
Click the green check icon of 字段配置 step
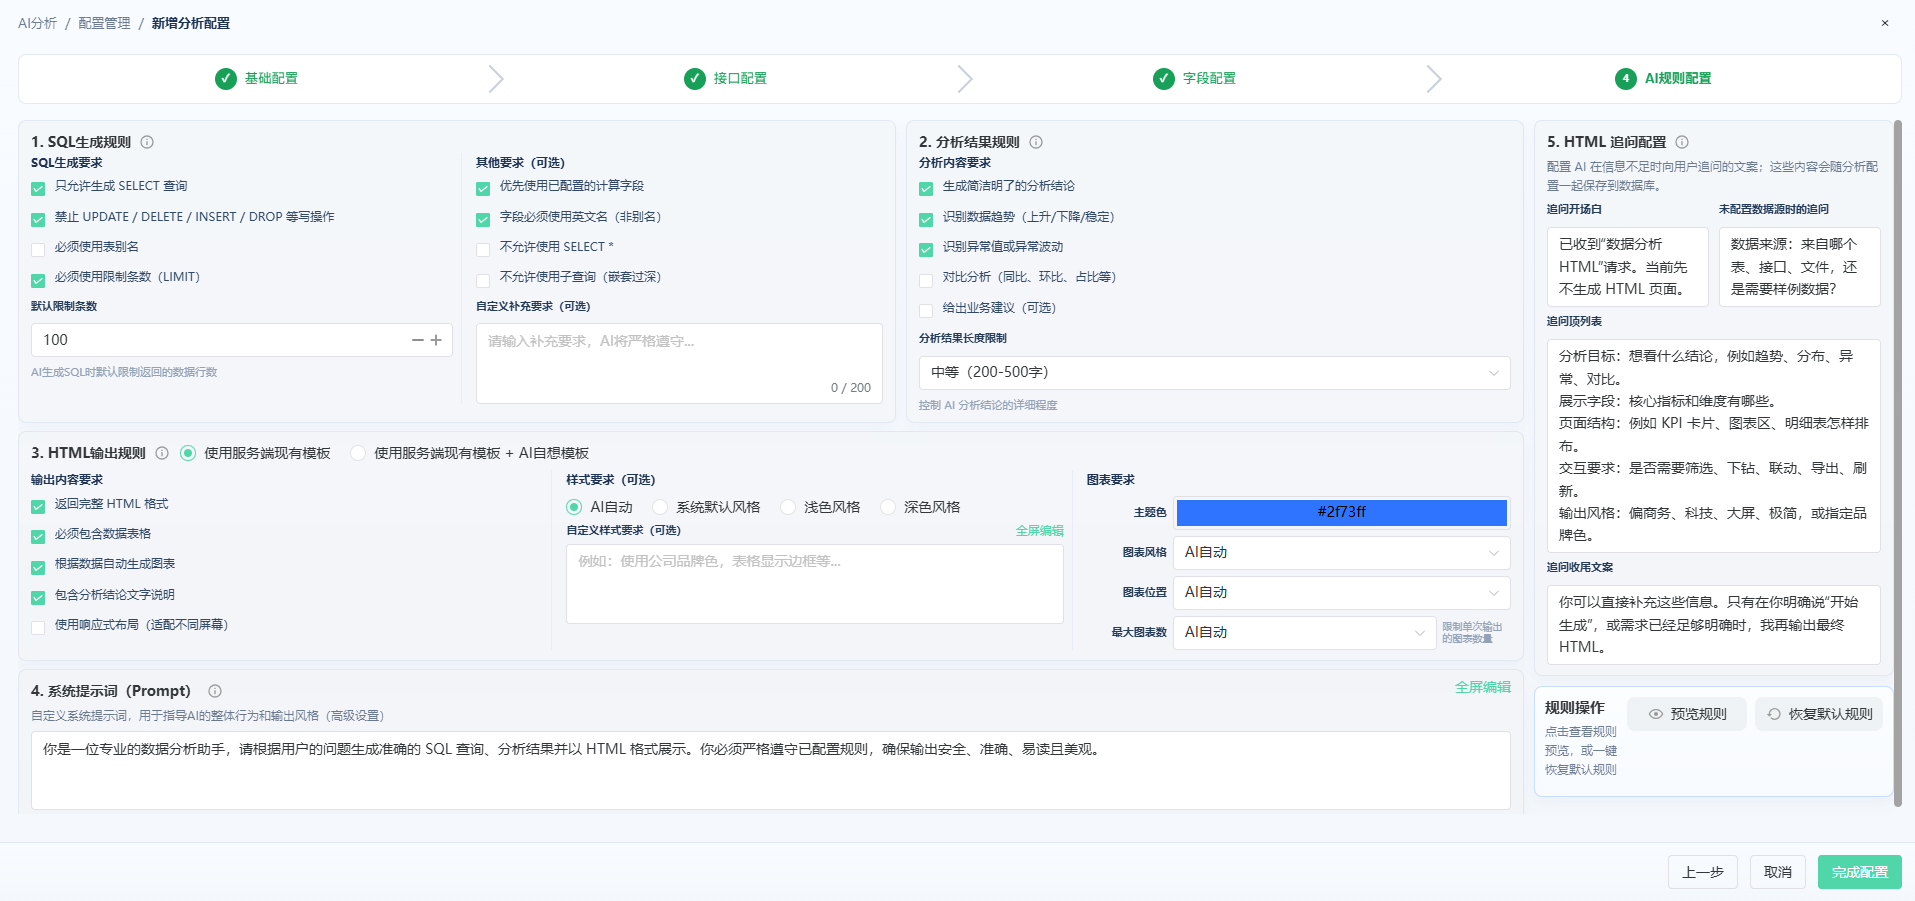click(x=1164, y=78)
